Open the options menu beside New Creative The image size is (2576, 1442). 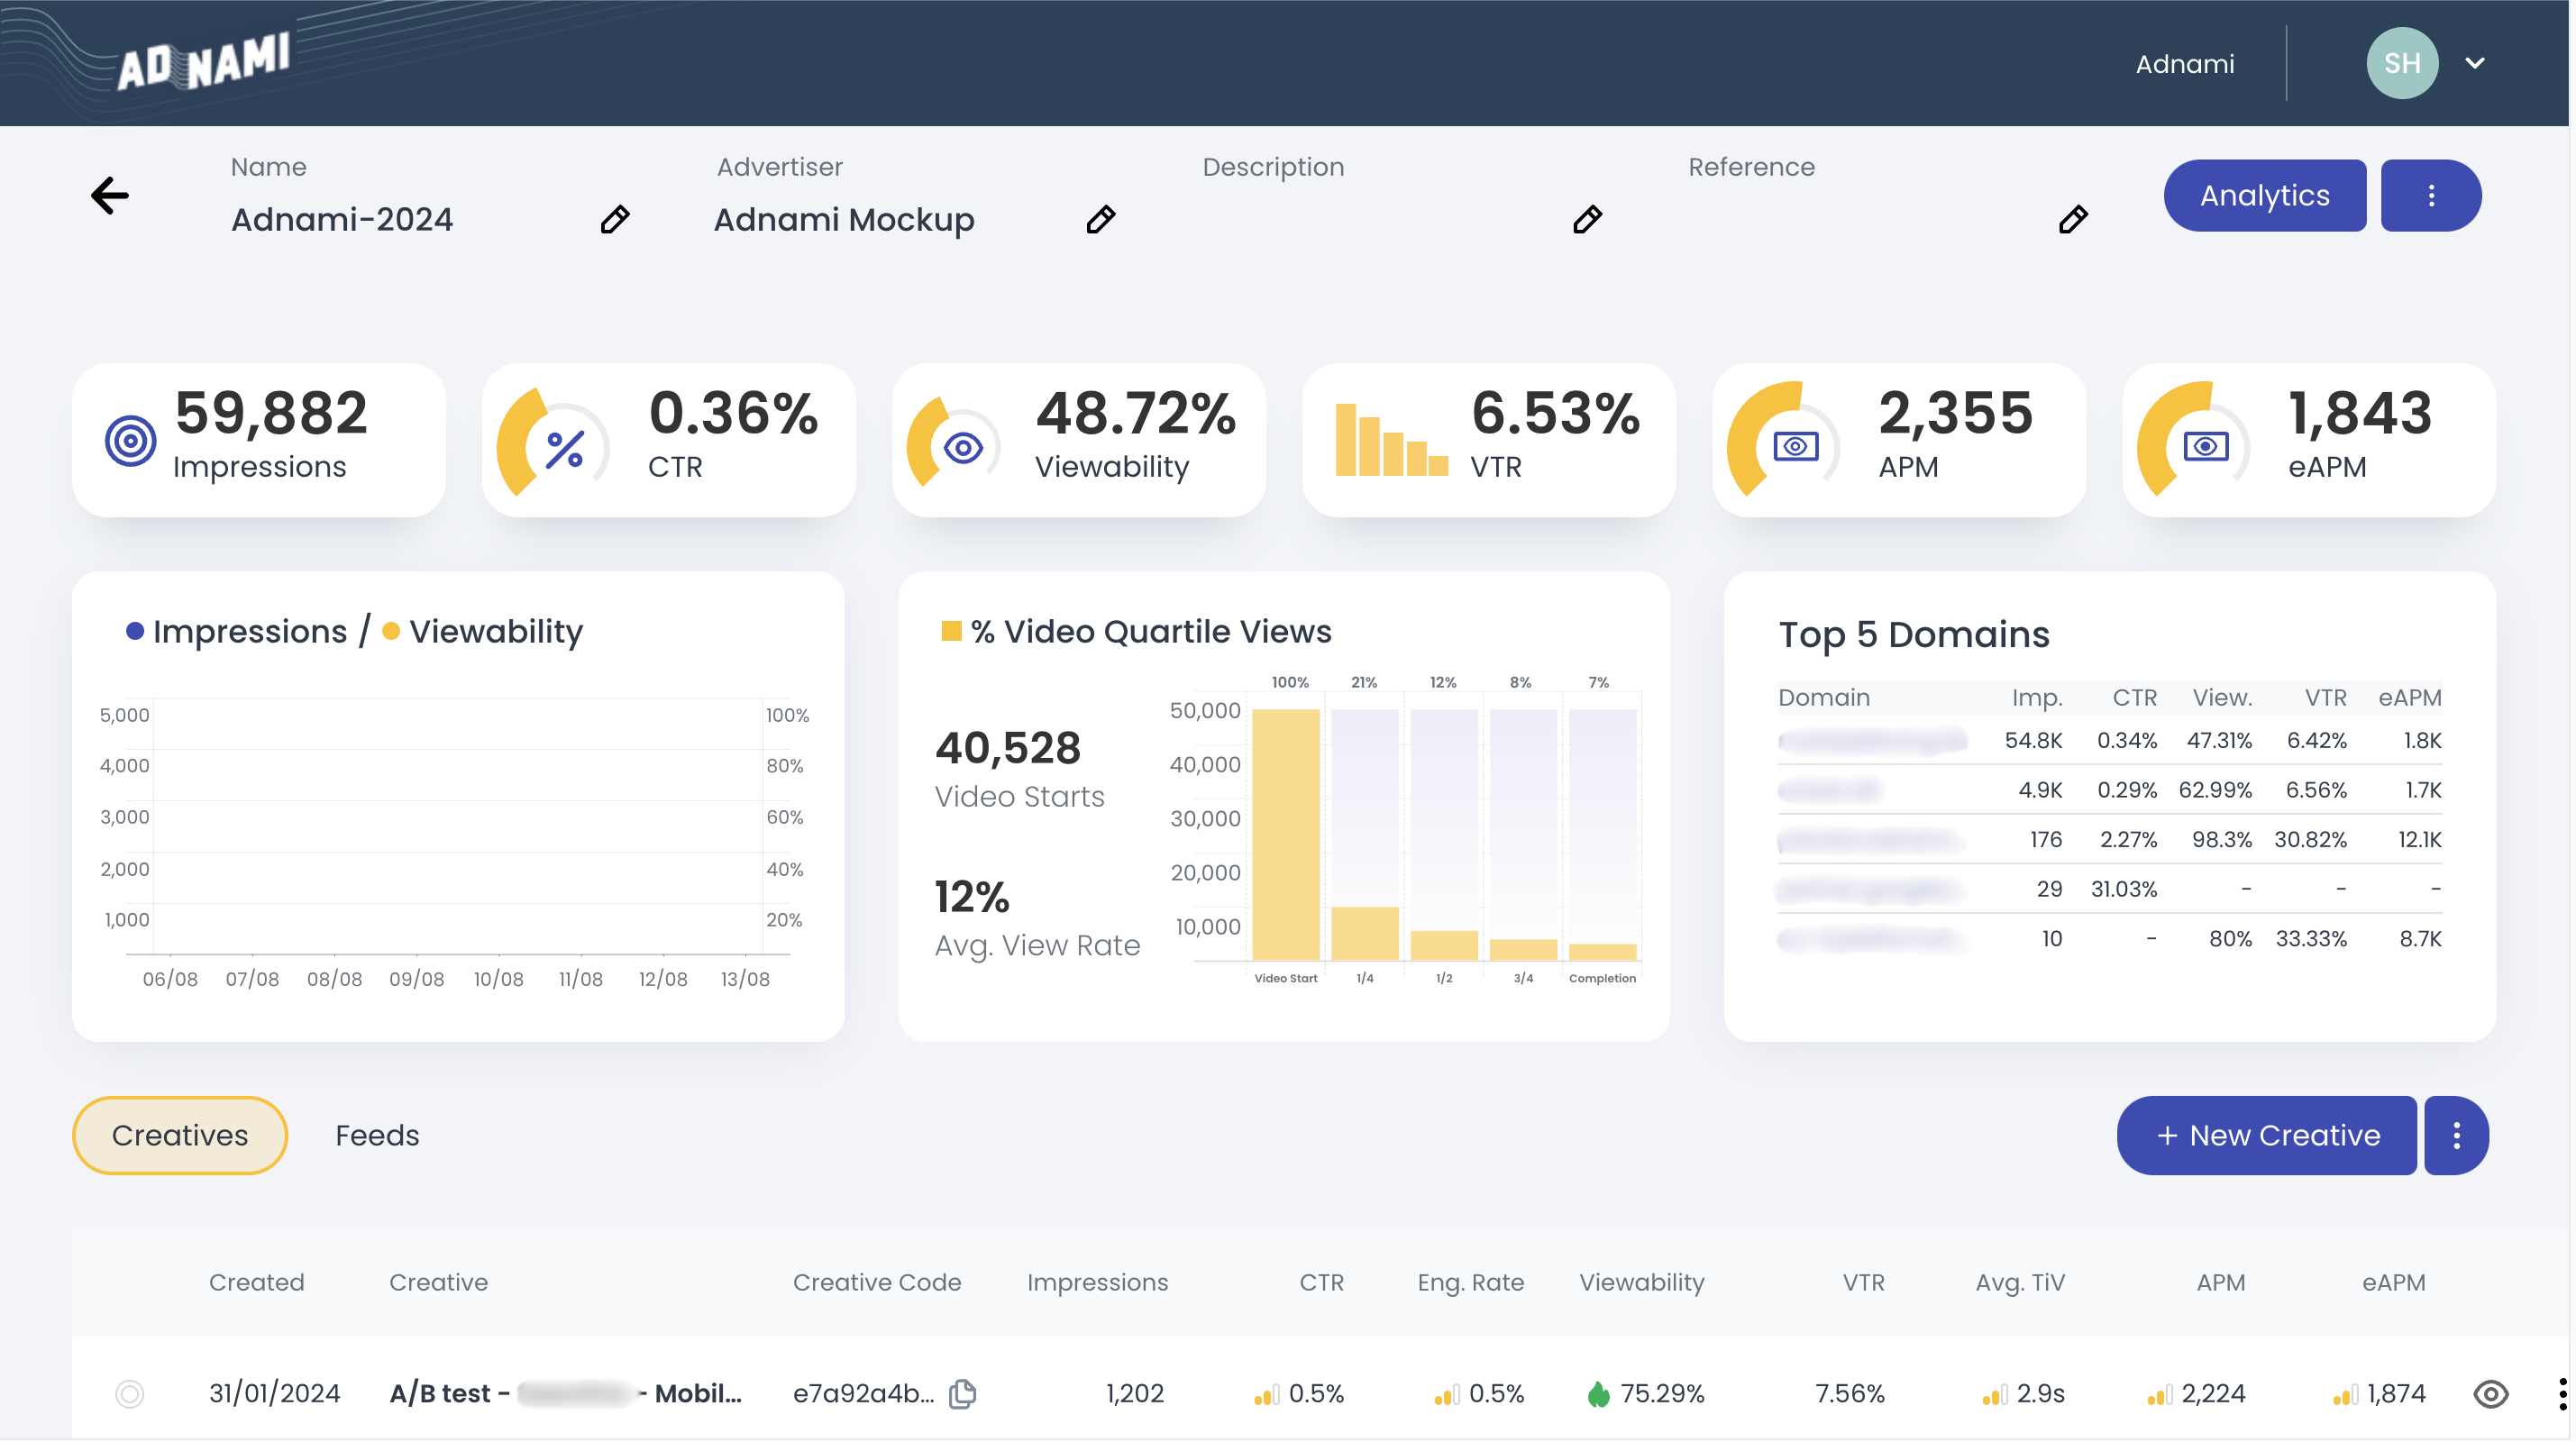(x=2456, y=1135)
